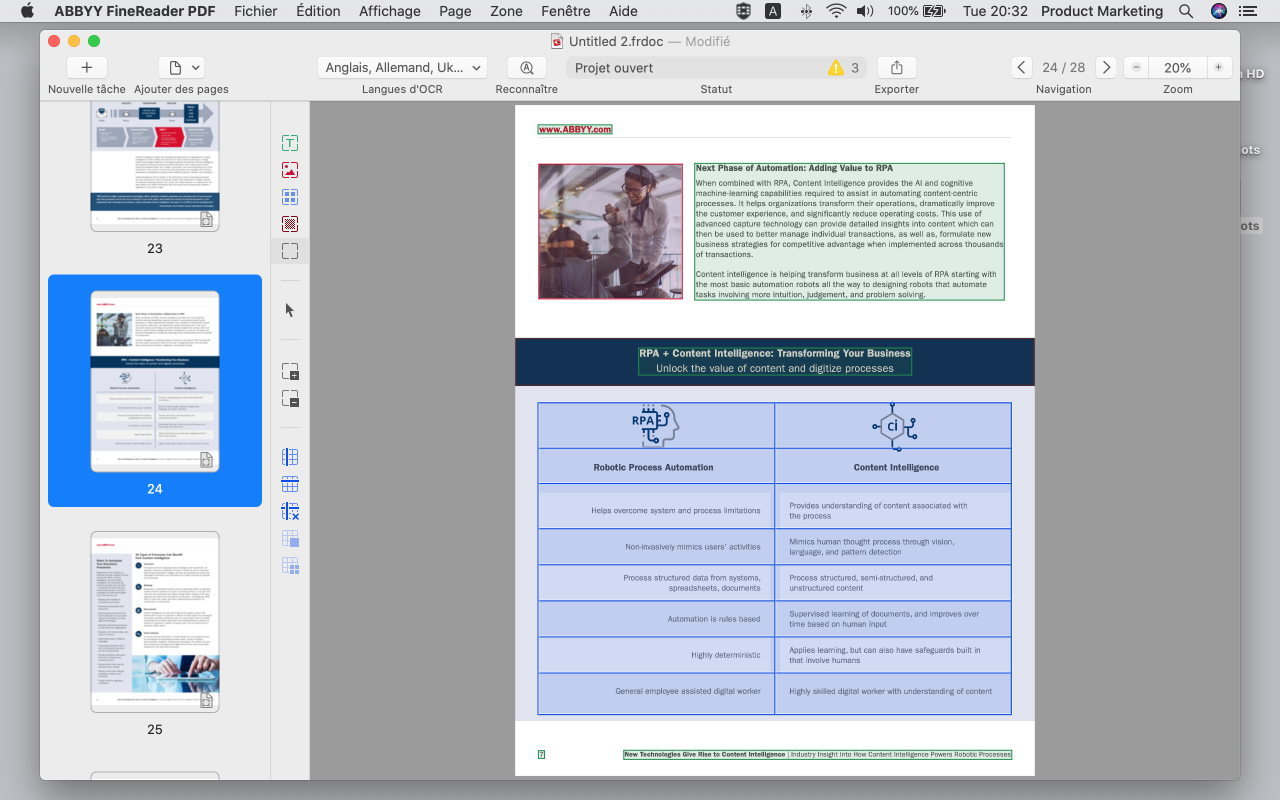Click the 'Highly deterministic' cell
1280x800 pixels.
656,655
